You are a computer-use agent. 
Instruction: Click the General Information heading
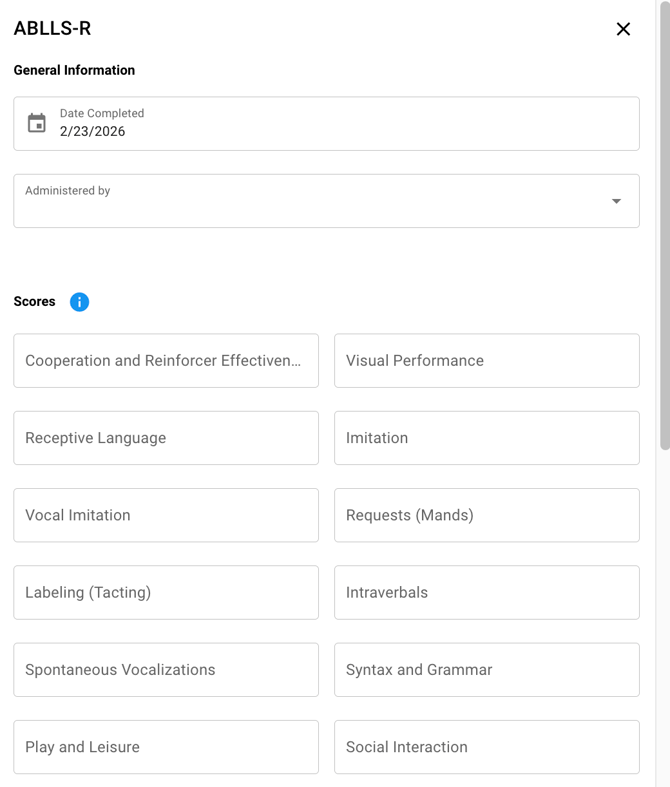[x=74, y=70]
